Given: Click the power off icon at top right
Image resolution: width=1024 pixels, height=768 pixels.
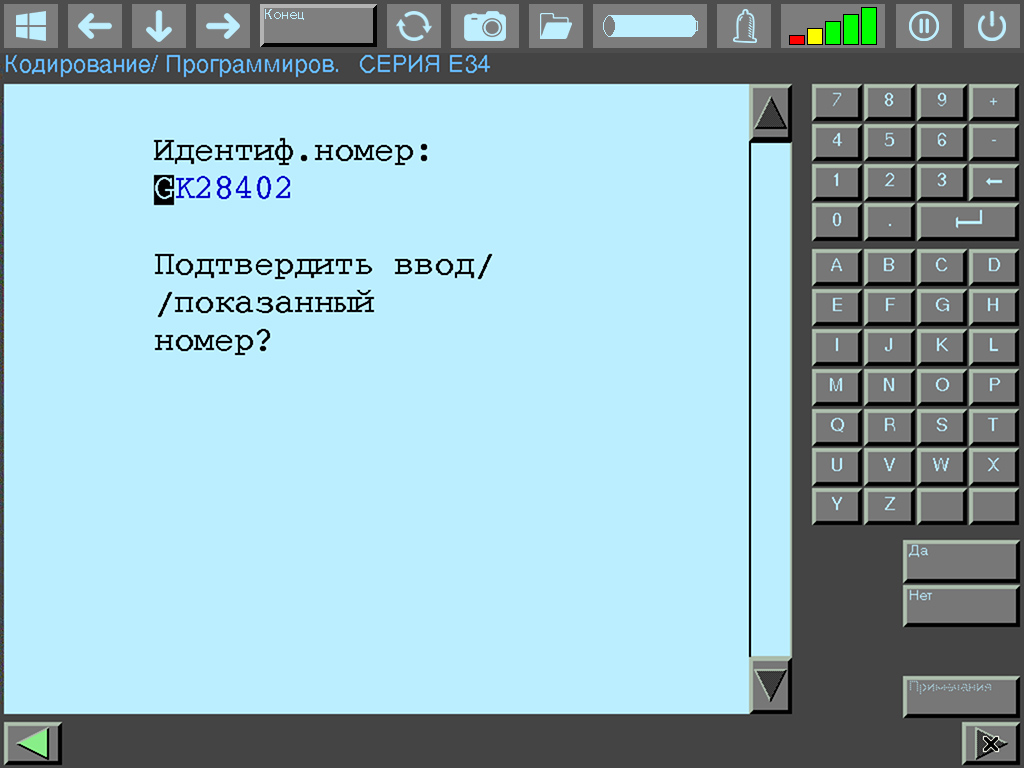Looking at the screenshot, I should click(991, 26).
